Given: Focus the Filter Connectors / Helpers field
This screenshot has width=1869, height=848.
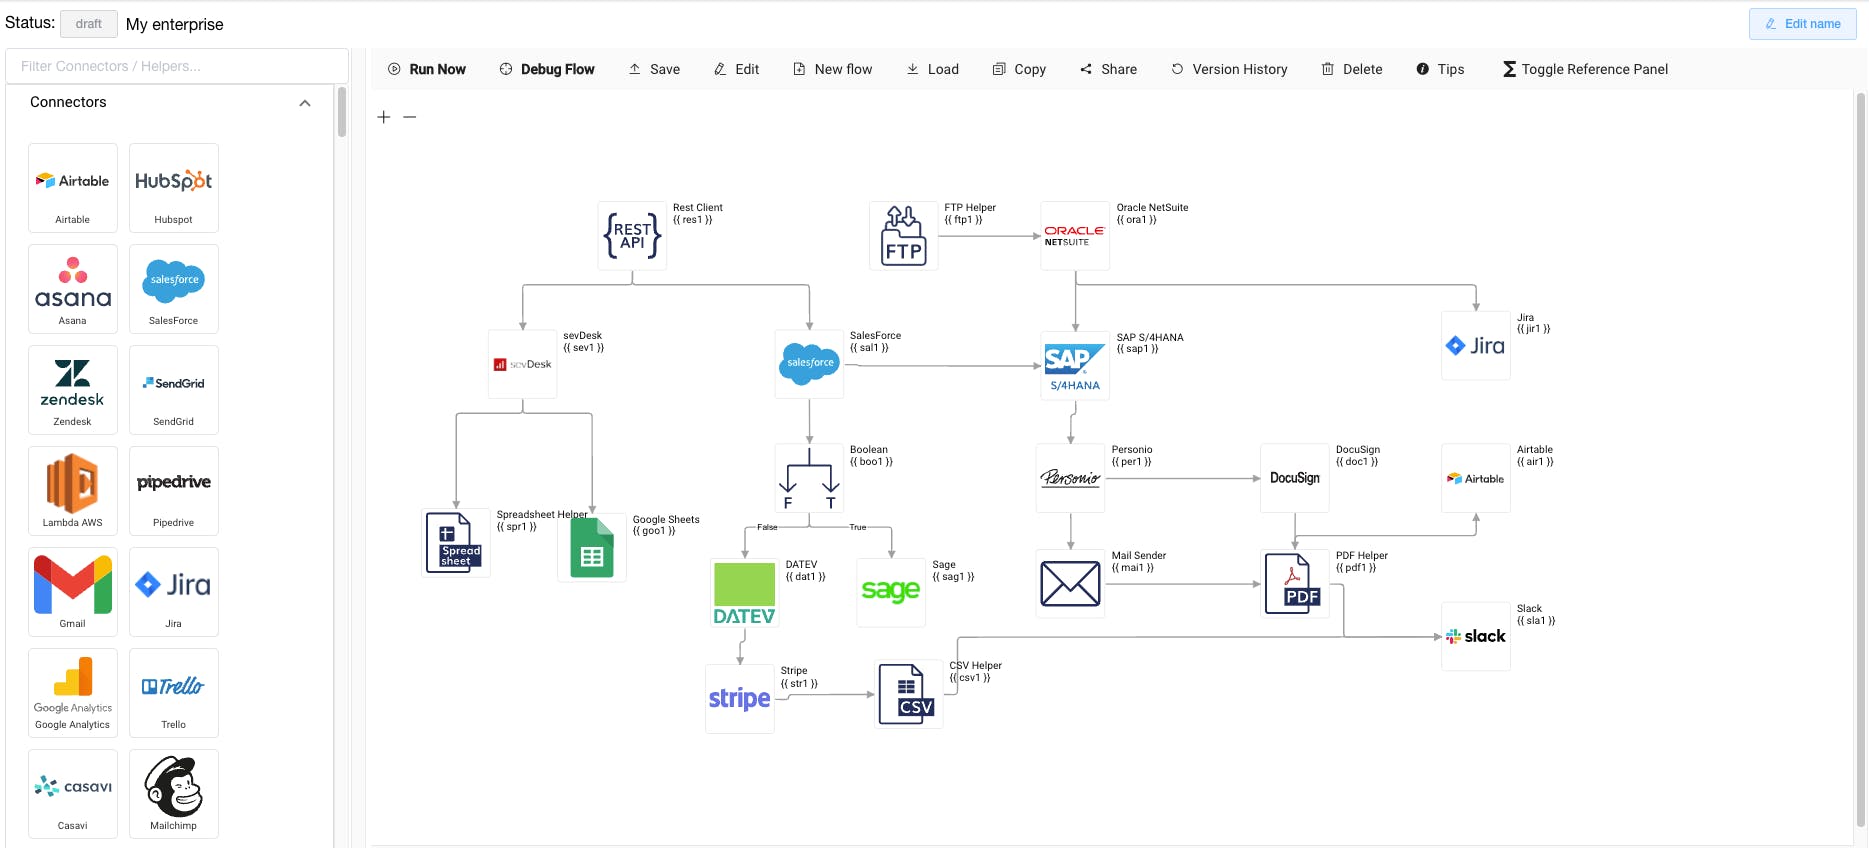Looking at the screenshot, I should point(177,66).
